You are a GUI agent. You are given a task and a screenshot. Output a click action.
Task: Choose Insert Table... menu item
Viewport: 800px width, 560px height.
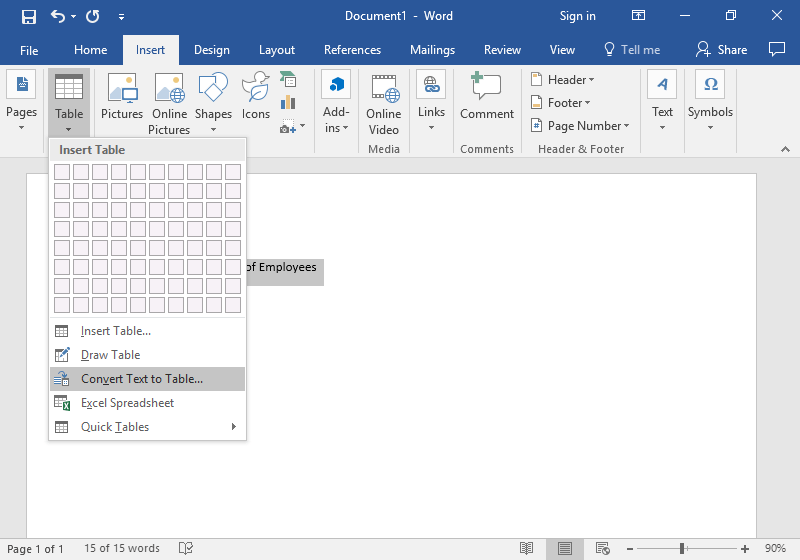tap(147, 331)
